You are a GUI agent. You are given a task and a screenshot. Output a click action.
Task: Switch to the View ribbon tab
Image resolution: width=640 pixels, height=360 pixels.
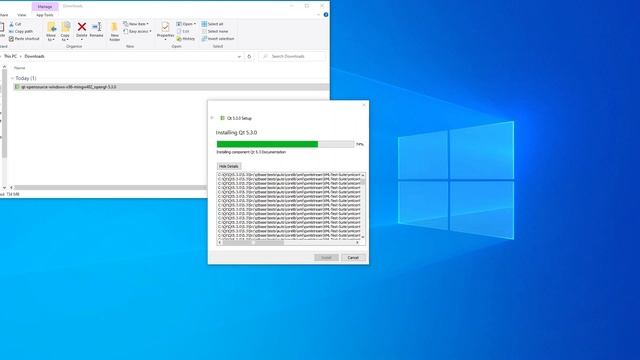click(22, 15)
